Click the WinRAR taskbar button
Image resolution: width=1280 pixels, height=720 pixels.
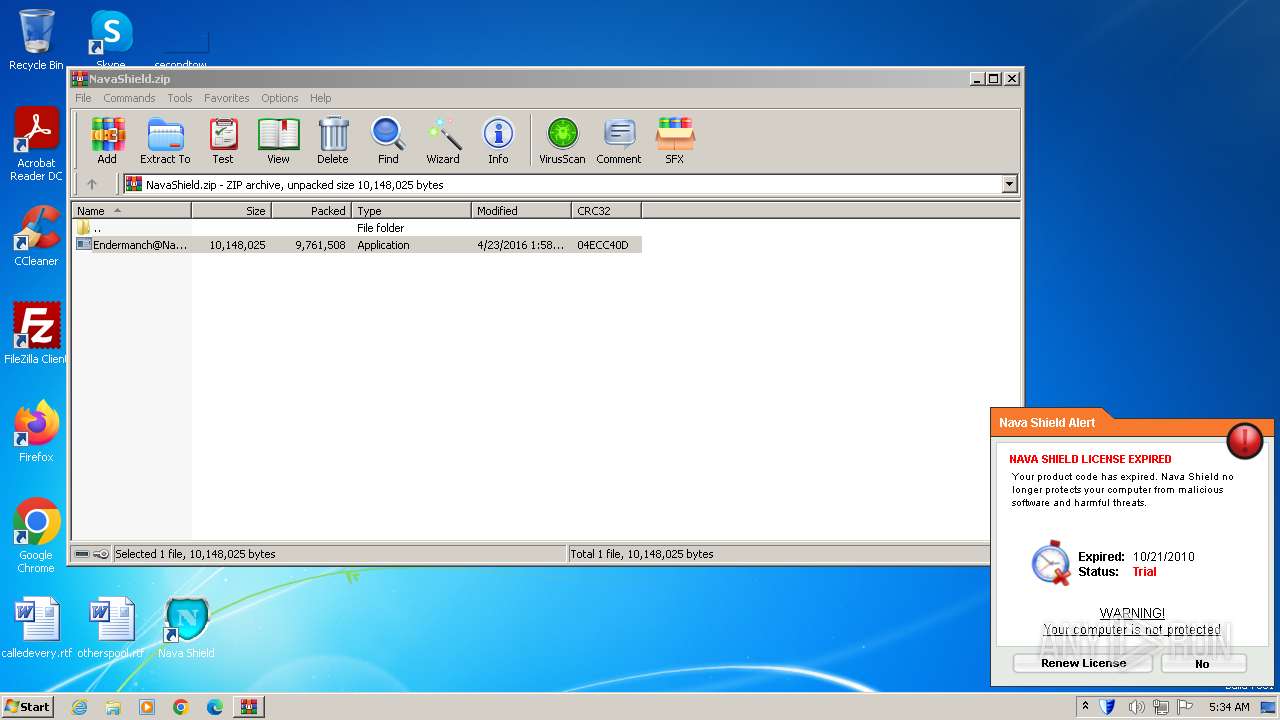coord(248,707)
